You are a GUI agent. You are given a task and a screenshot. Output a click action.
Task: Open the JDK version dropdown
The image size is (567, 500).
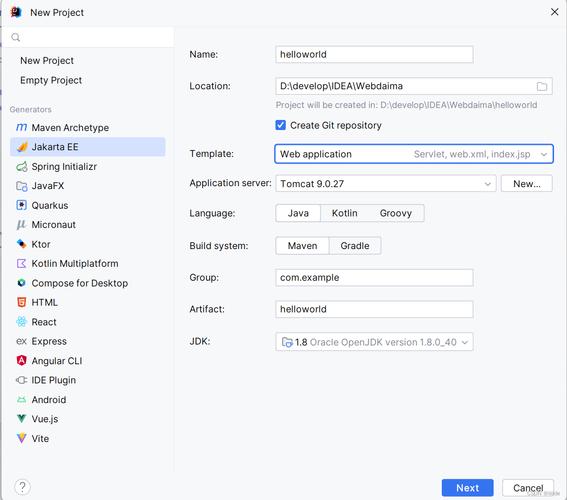pyautogui.click(x=374, y=342)
